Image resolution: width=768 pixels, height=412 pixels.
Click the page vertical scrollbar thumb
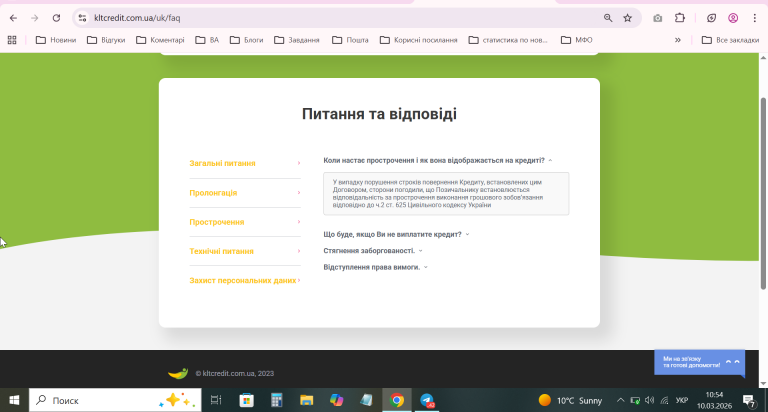(763, 194)
